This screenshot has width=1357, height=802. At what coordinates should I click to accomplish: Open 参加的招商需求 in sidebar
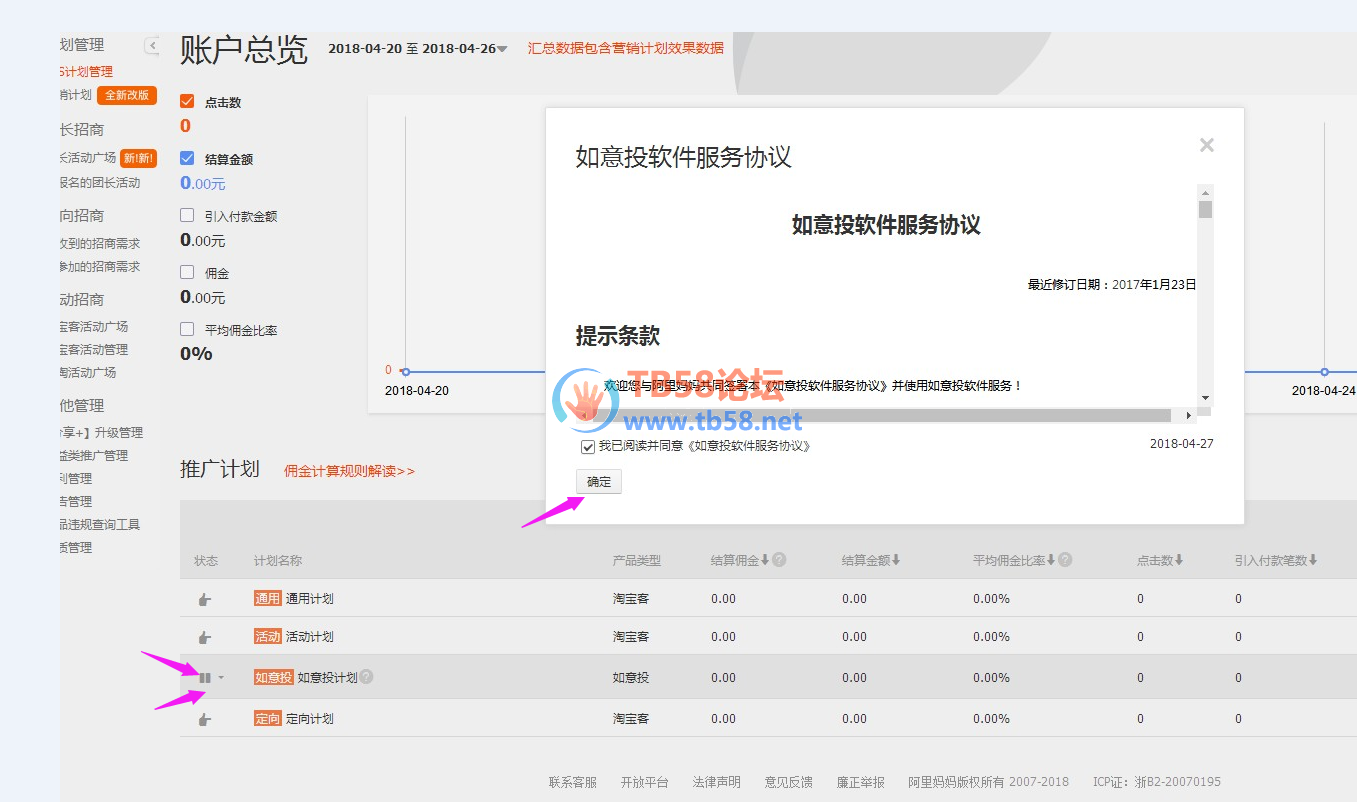[x=100, y=267]
